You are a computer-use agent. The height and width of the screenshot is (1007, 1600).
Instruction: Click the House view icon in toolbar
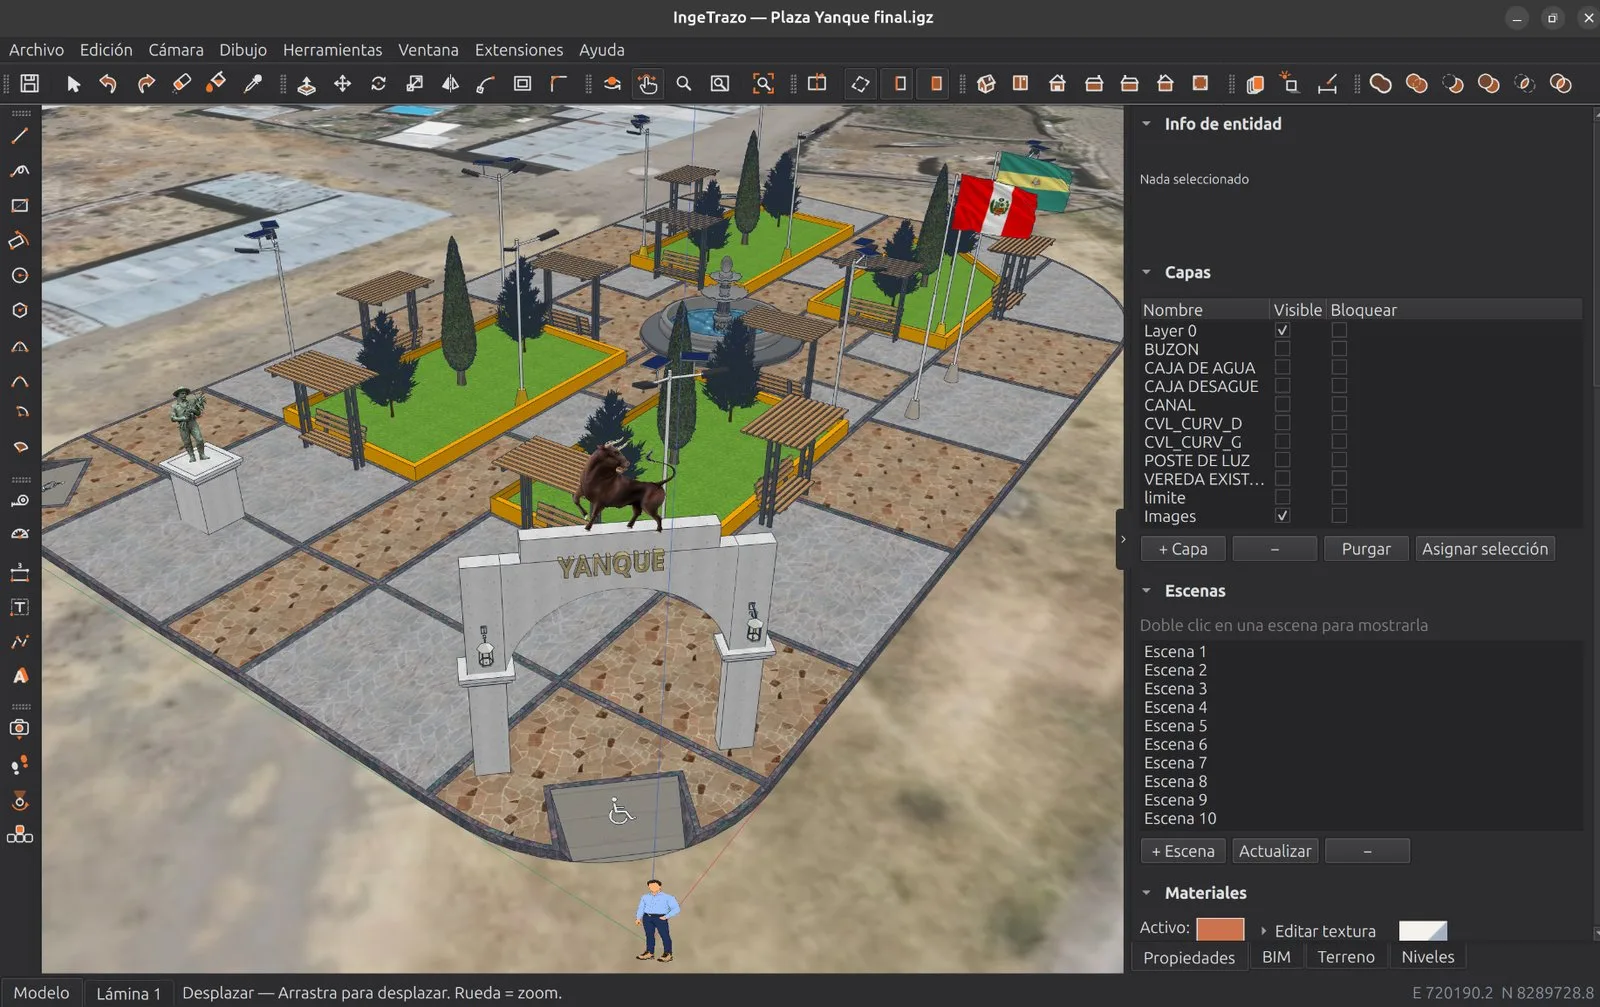click(x=1057, y=84)
